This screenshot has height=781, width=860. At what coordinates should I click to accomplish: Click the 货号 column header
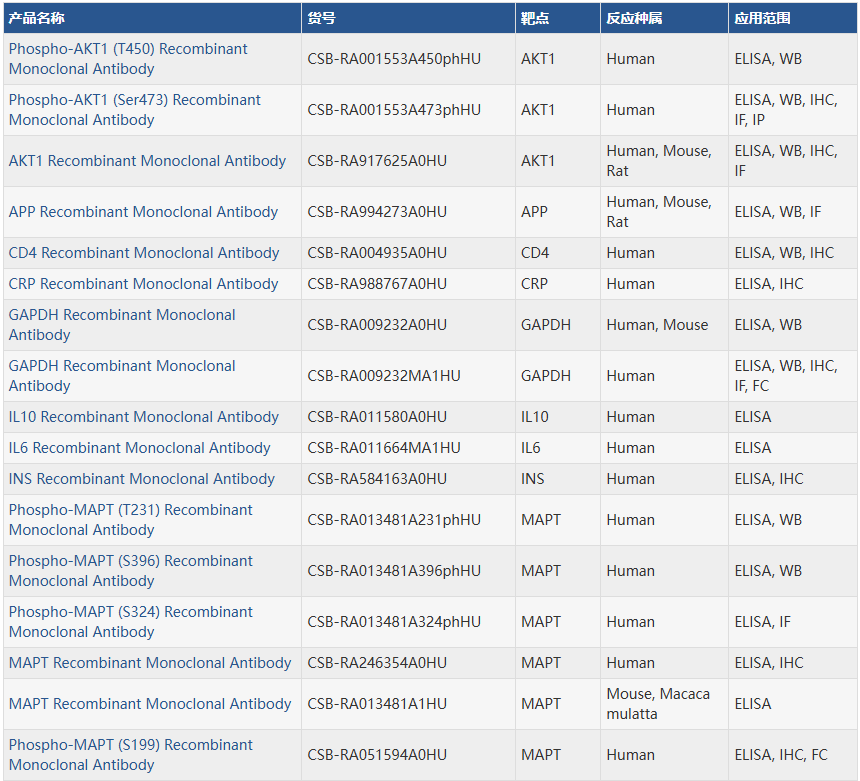[x=322, y=18]
